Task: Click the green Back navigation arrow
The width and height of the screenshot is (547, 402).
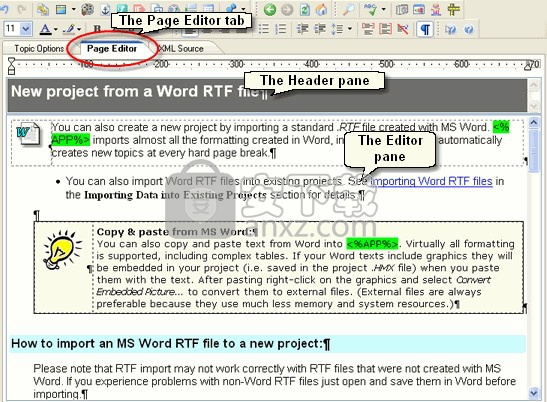Action: pyautogui.click(x=269, y=9)
